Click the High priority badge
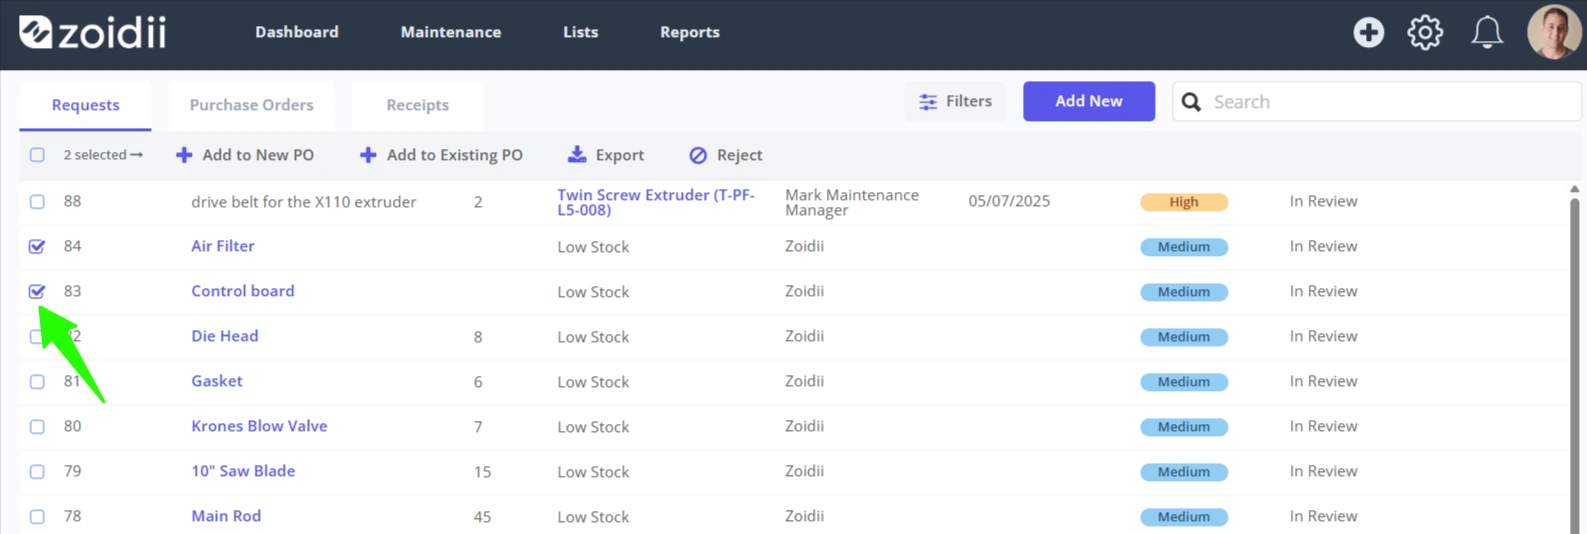Image resolution: width=1587 pixels, height=534 pixels. (x=1184, y=202)
